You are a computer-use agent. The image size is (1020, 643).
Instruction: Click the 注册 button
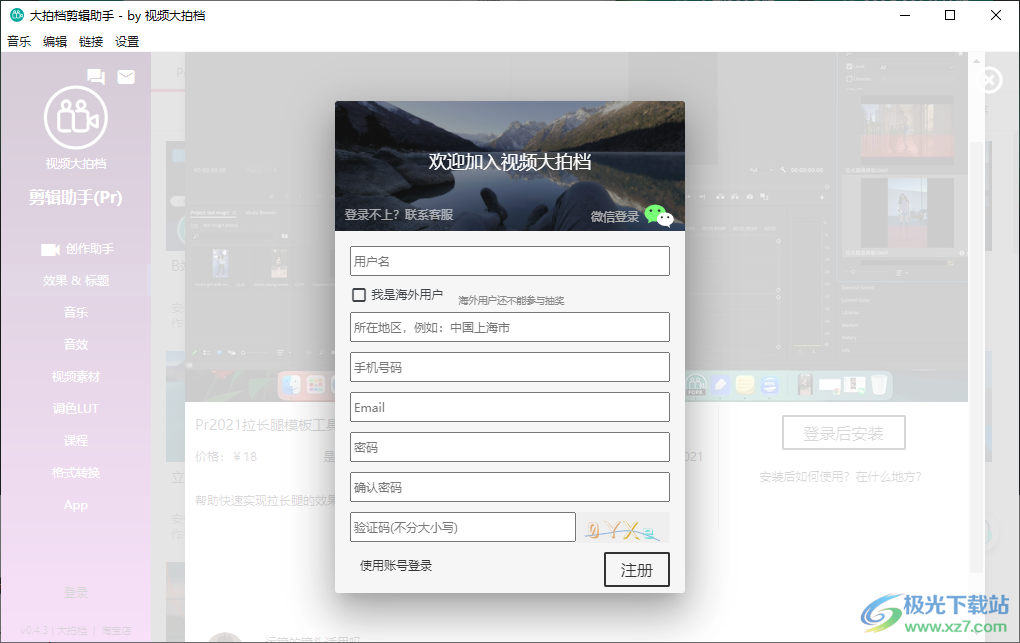[636, 570]
